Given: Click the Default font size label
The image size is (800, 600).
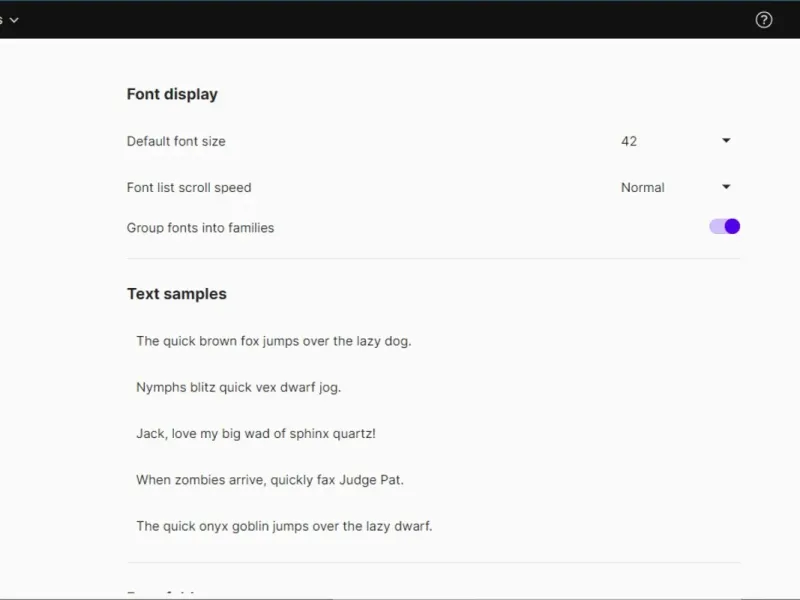Looking at the screenshot, I should coord(176,141).
